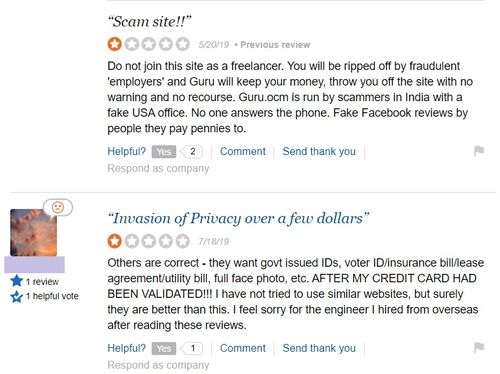Respond as company to Privacy review
The width and height of the screenshot is (500, 374).
[158, 365]
